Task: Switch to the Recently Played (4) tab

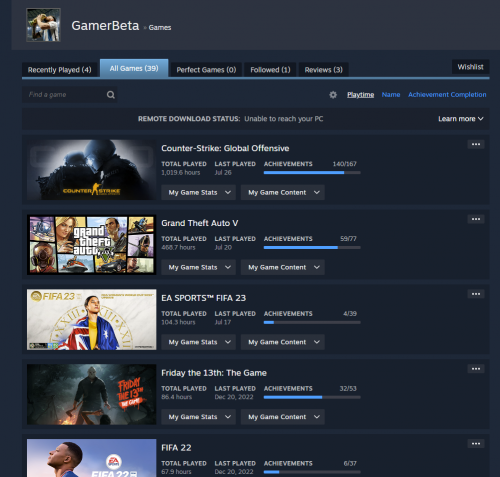Action: coord(60,70)
